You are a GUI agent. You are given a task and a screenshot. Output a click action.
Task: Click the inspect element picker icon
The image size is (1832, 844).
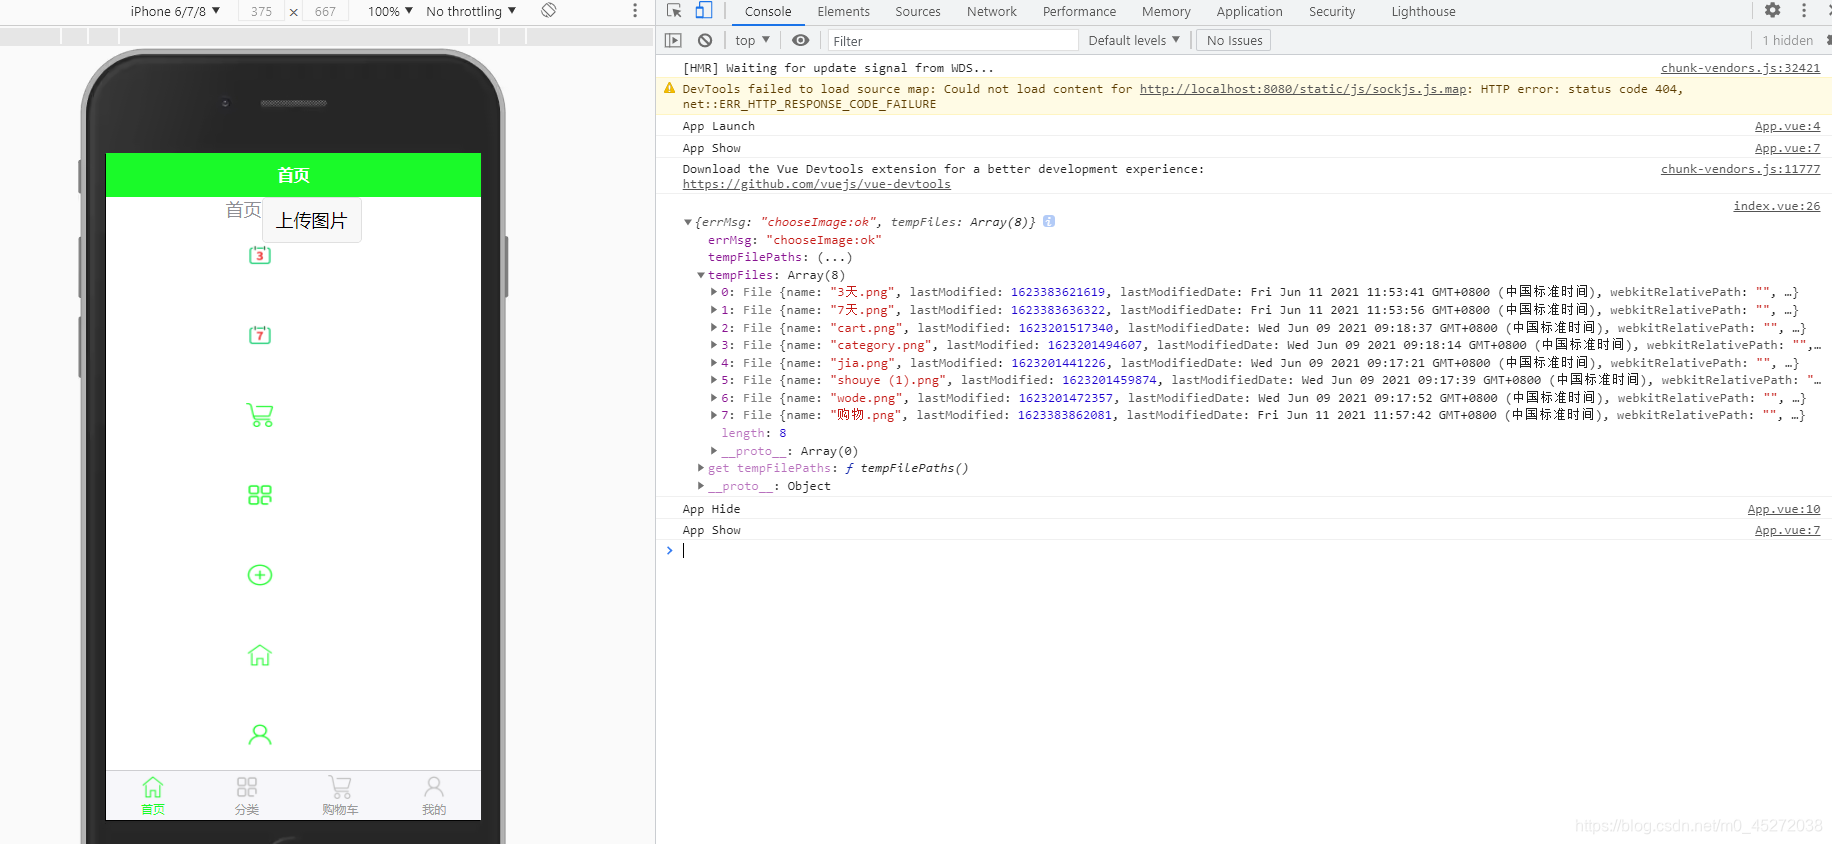click(x=674, y=11)
